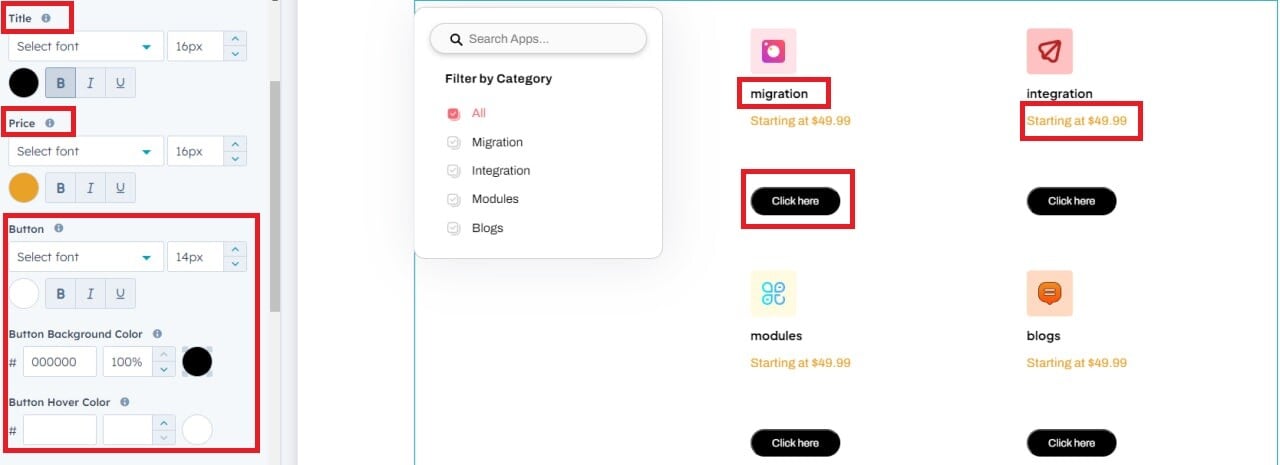Open the Button font dropdown
1280x465 pixels.
click(86, 257)
